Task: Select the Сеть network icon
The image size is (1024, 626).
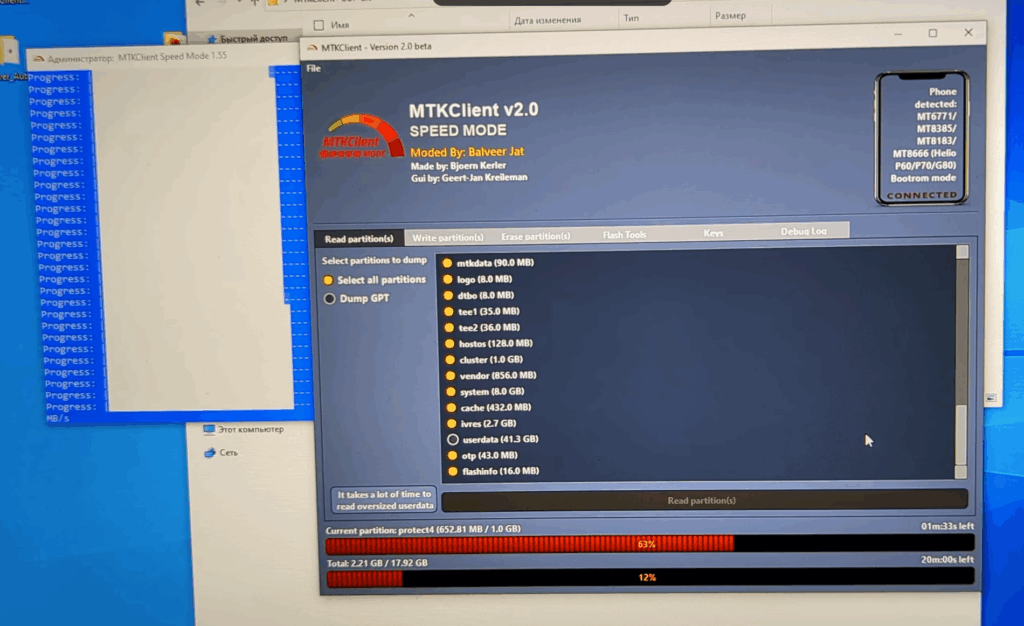Action: 209,452
